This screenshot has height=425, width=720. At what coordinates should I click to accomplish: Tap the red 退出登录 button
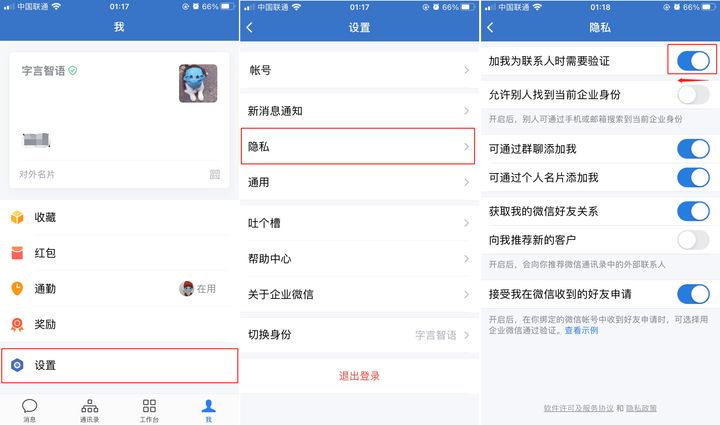pos(360,376)
